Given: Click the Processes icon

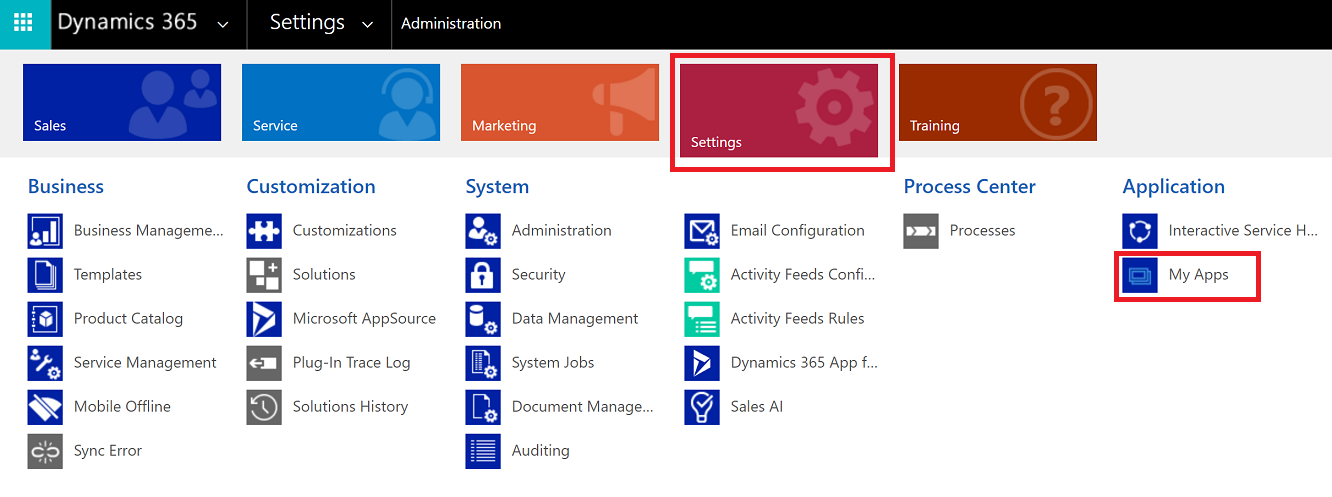Looking at the screenshot, I should pyautogui.click(x=921, y=231).
